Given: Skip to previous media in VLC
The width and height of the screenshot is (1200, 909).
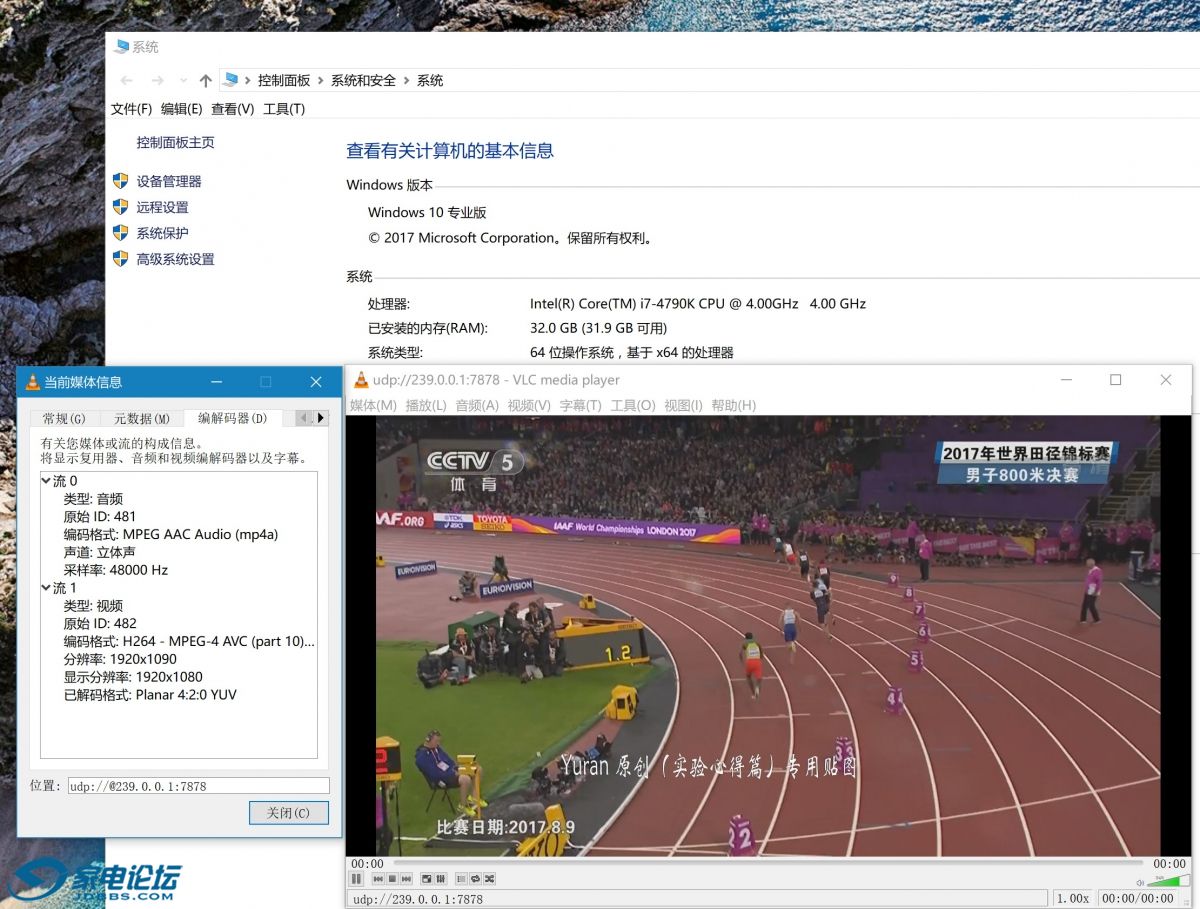Looking at the screenshot, I should pyautogui.click(x=378, y=879).
